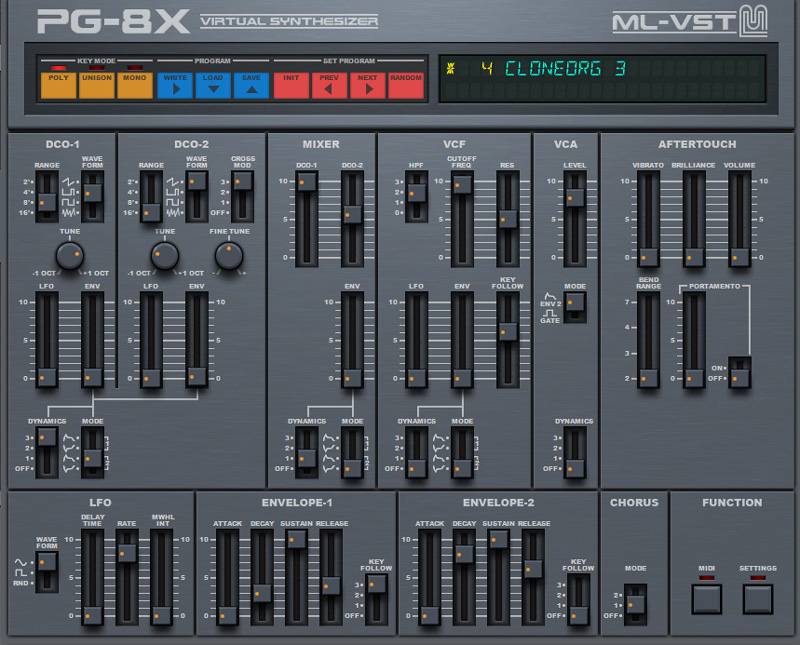800x645 pixels.
Task: Click the ENVELOPE-1 SUSTAIN slider handle
Action: (296, 539)
